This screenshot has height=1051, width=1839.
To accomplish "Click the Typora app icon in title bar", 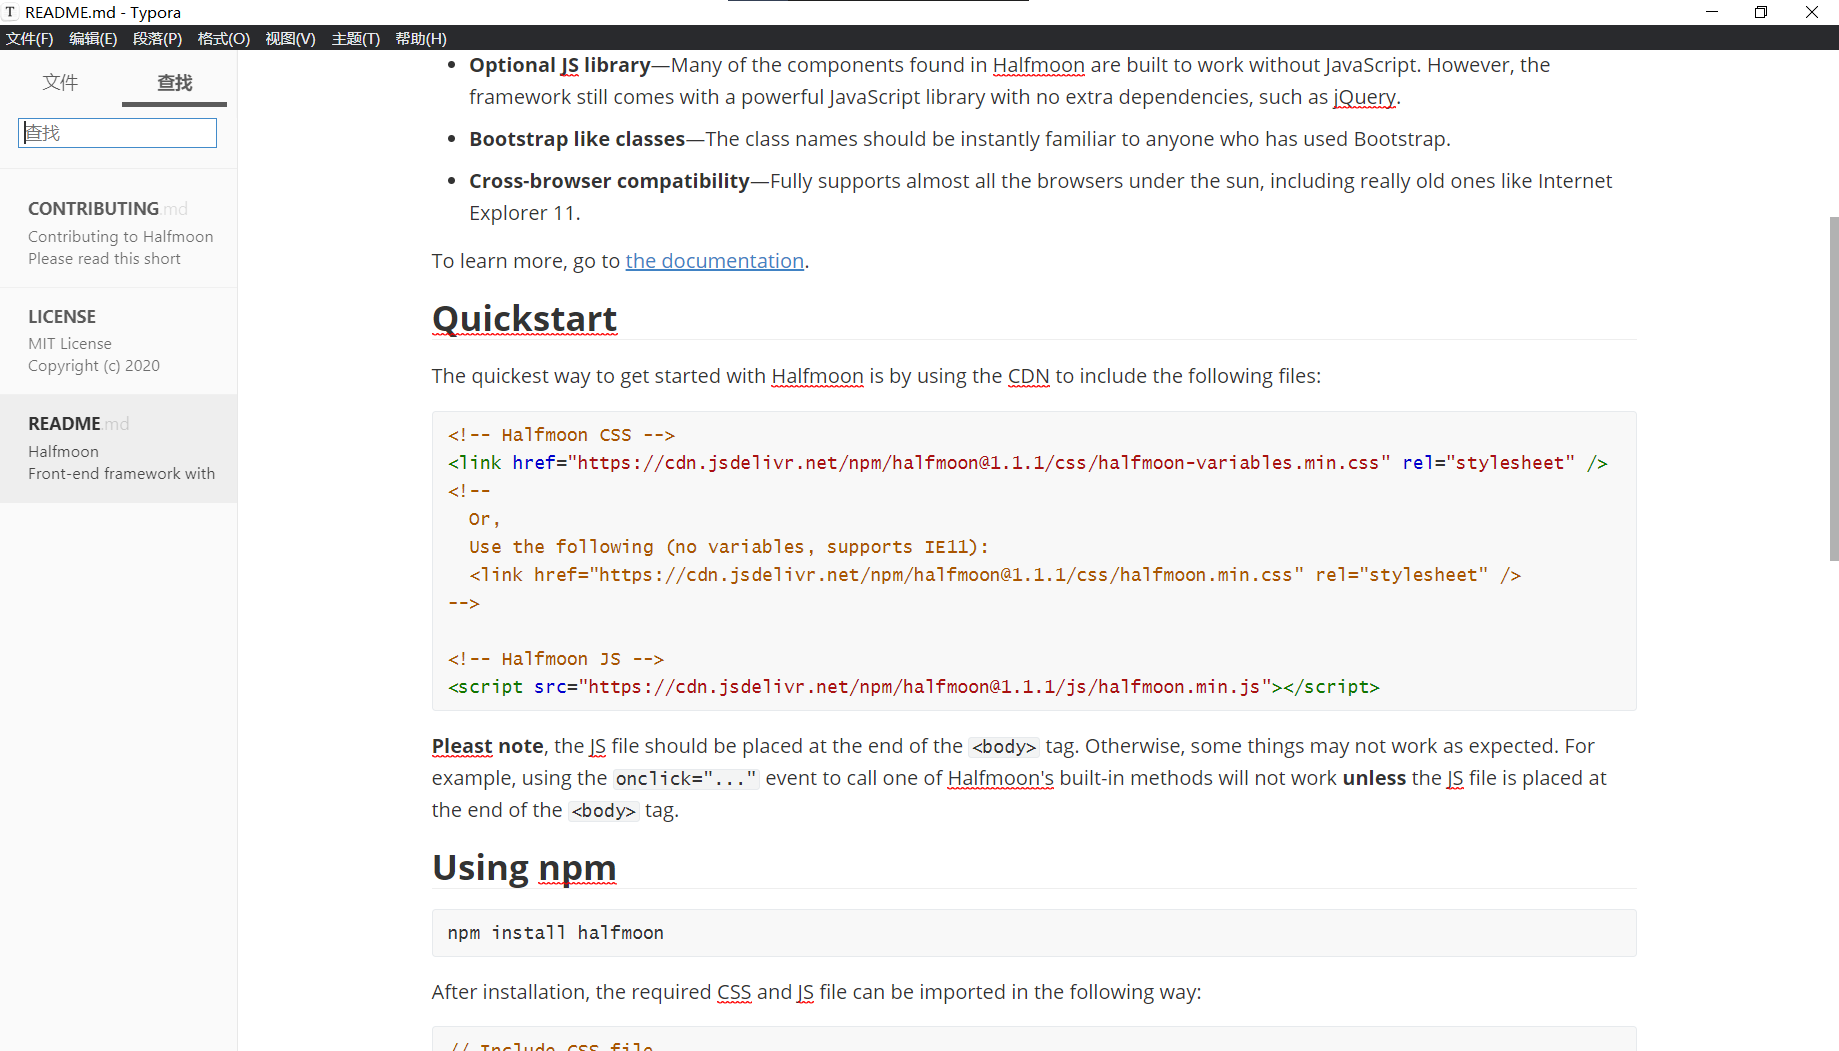I will pyautogui.click(x=11, y=12).
